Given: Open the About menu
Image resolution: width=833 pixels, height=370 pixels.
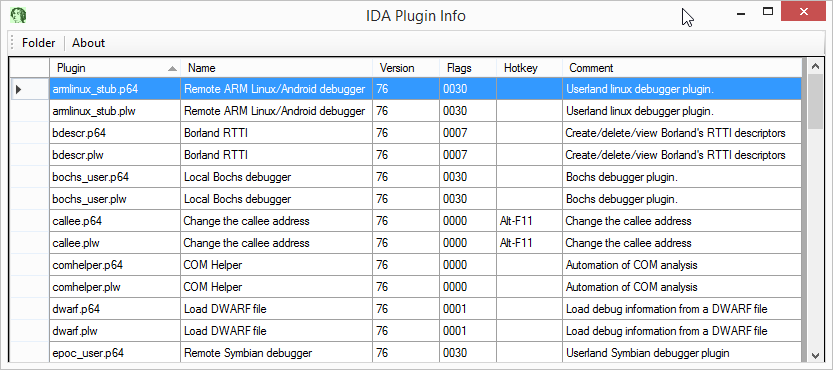Looking at the screenshot, I should click(x=89, y=43).
